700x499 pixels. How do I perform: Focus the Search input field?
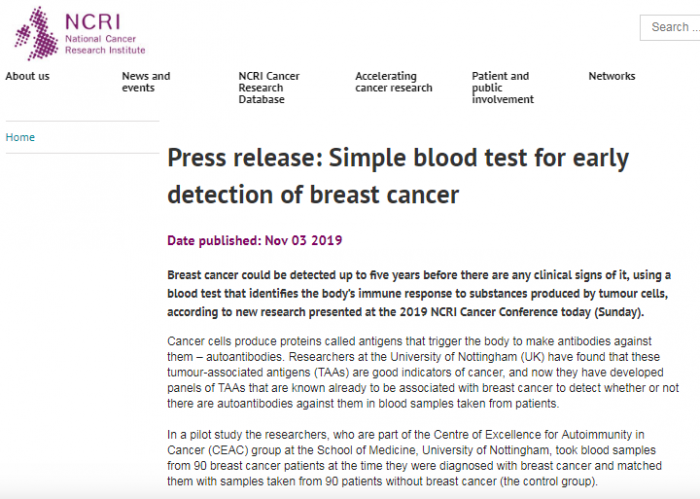(x=670, y=27)
